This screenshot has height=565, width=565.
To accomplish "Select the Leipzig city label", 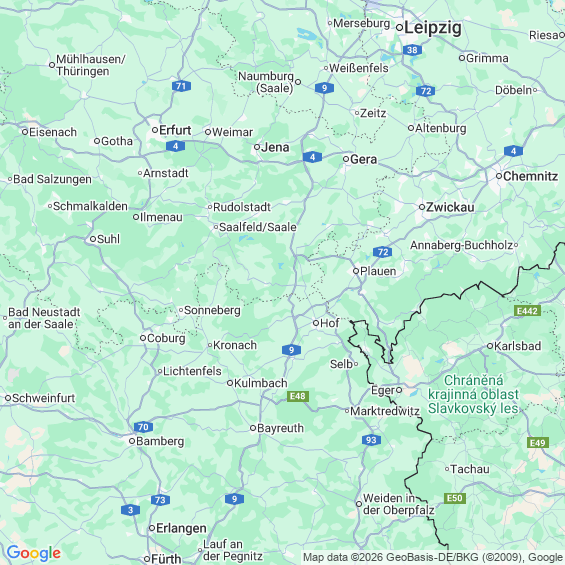I will (x=432, y=27).
